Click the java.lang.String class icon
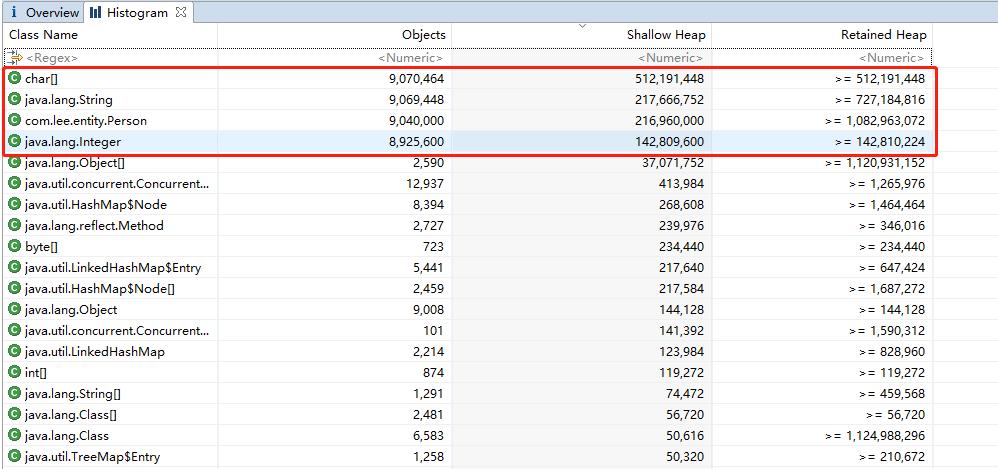This screenshot has height=469, width=998. (14, 99)
